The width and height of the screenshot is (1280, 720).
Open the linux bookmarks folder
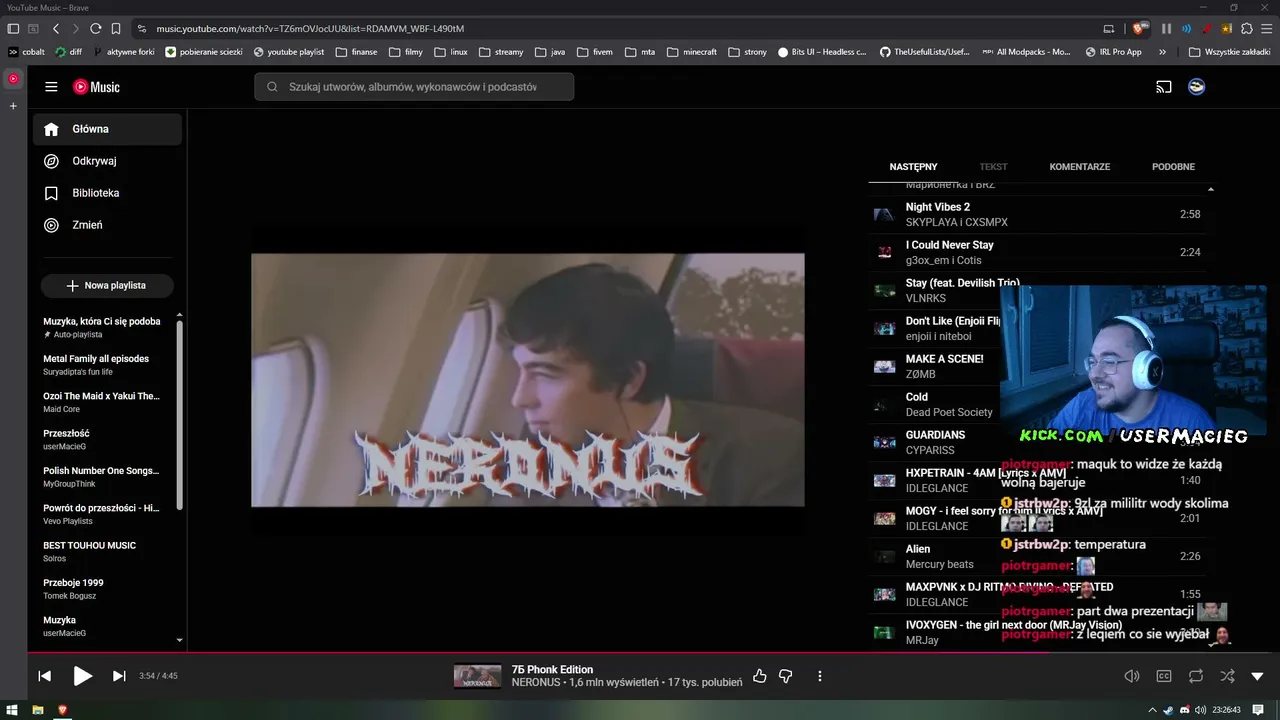pos(451,52)
